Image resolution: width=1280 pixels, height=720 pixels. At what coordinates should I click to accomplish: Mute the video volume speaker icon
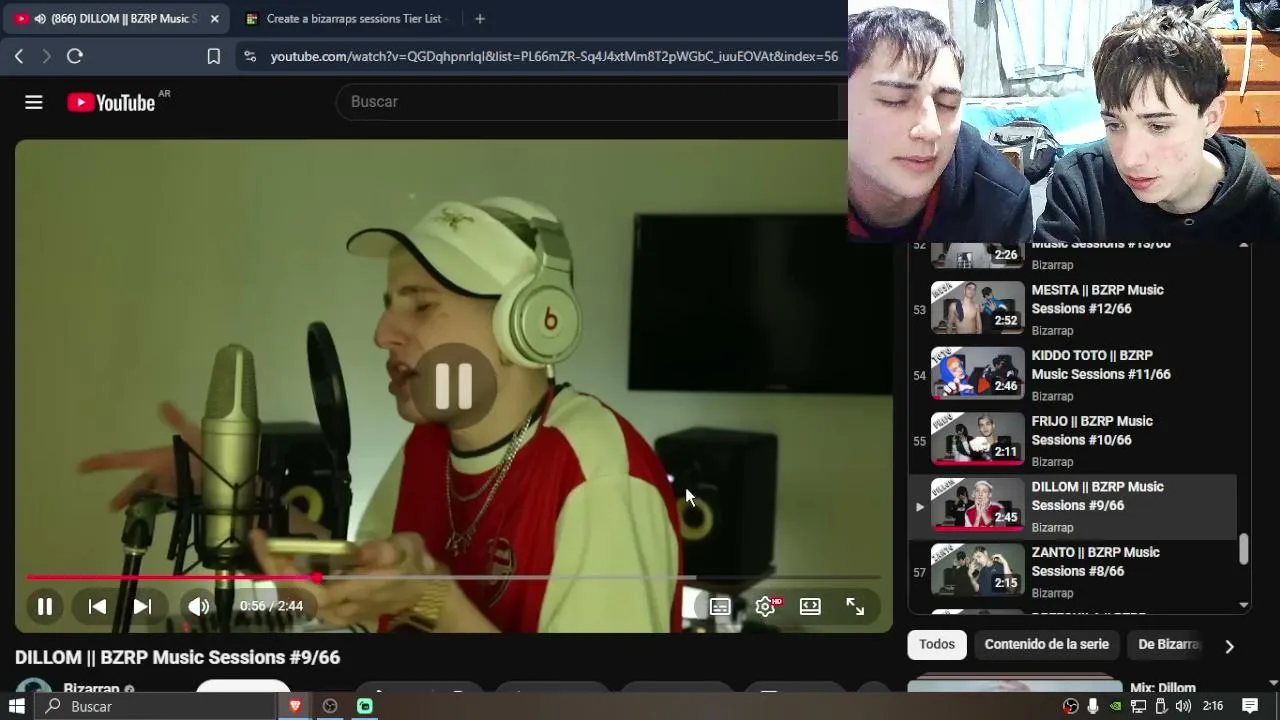[199, 606]
